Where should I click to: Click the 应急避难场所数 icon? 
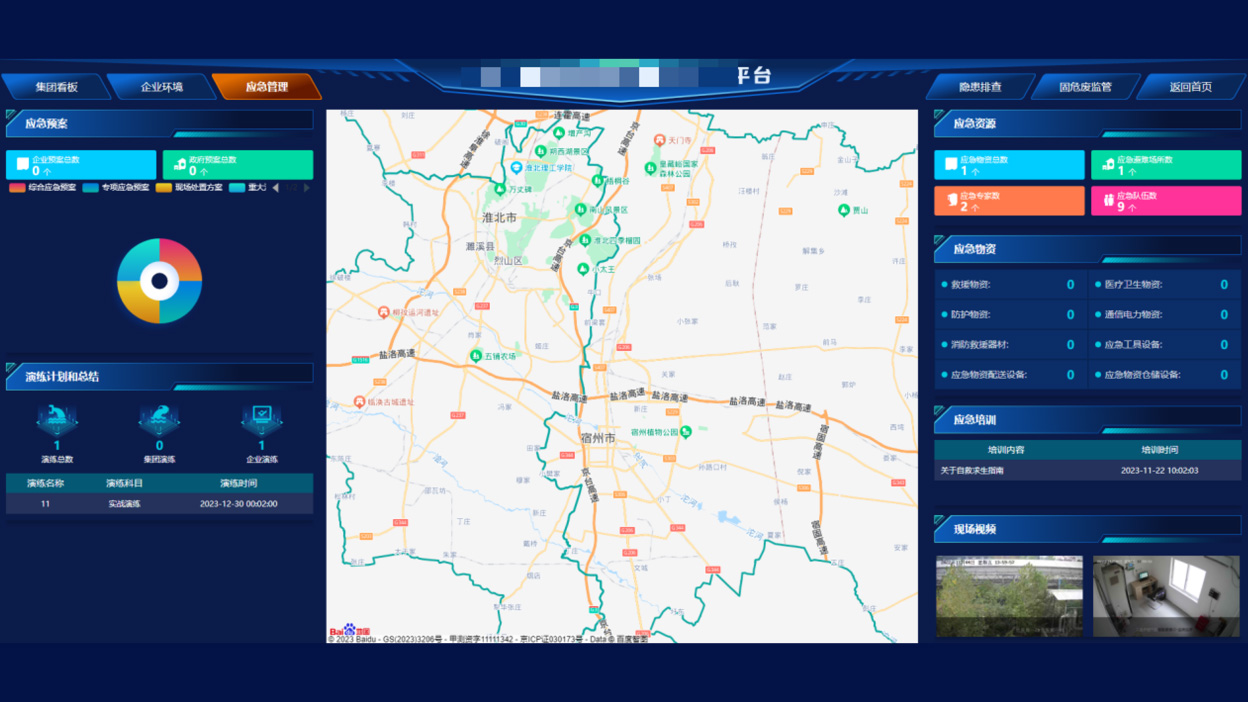click(x=1108, y=164)
